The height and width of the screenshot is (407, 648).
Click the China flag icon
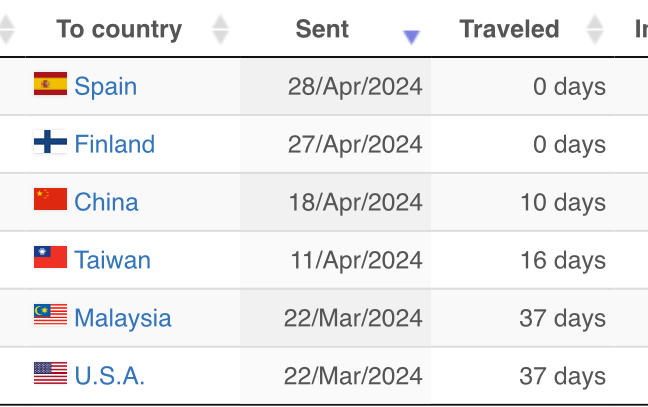(50, 199)
